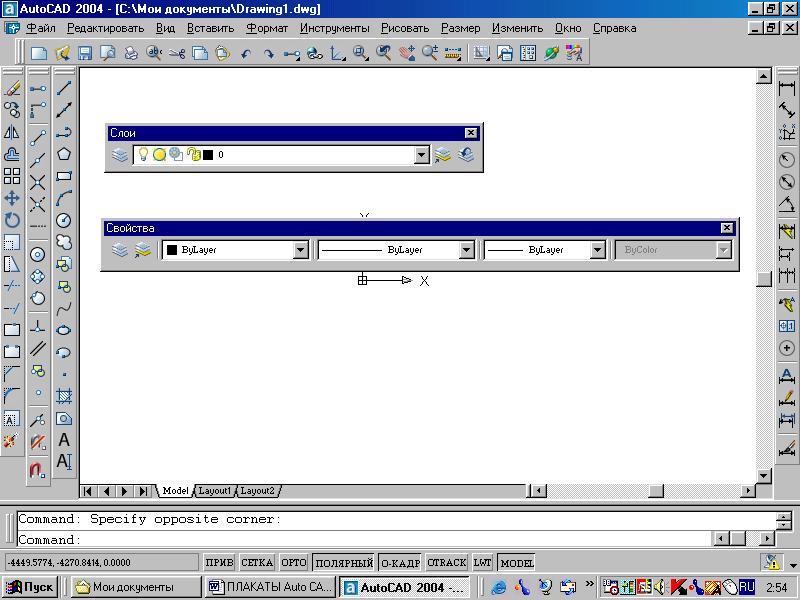This screenshot has width=800, height=600.
Task: Click the vertical scrollbar thumb of drawing area
Action: point(763,279)
